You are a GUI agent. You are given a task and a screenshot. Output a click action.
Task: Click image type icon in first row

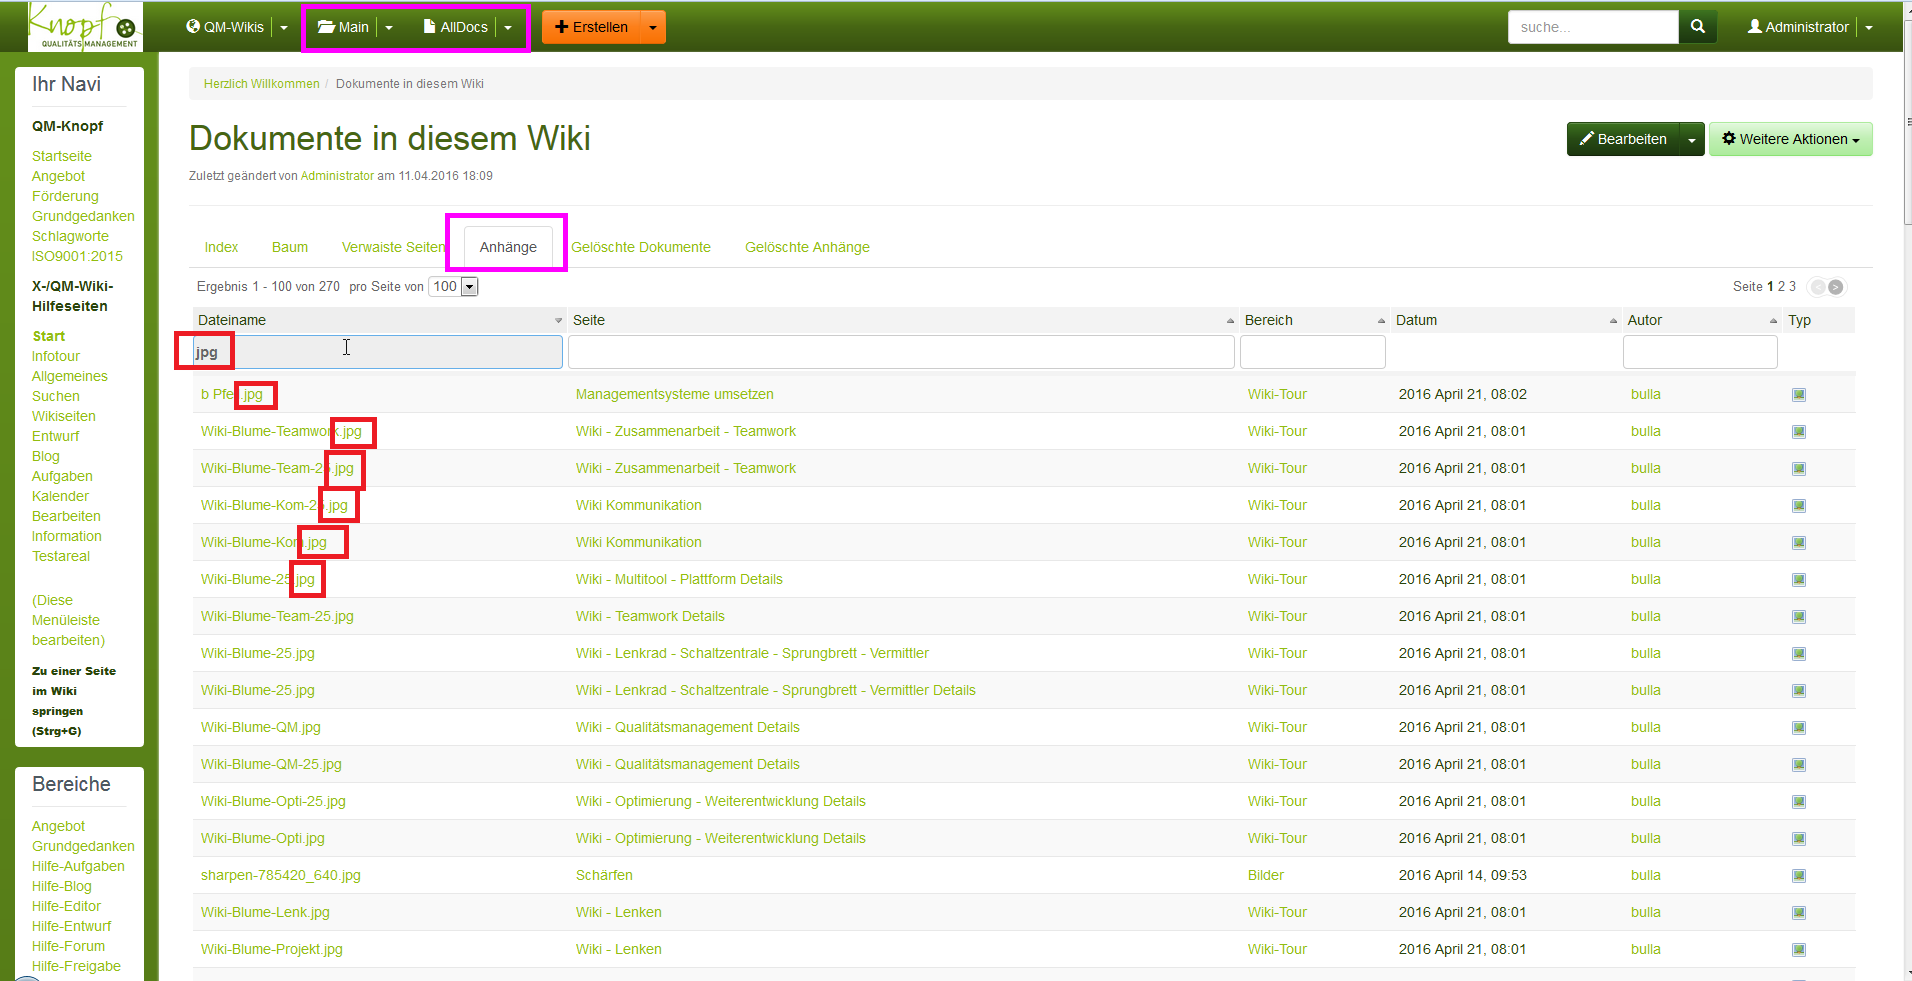pyautogui.click(x=1798, y=395)
